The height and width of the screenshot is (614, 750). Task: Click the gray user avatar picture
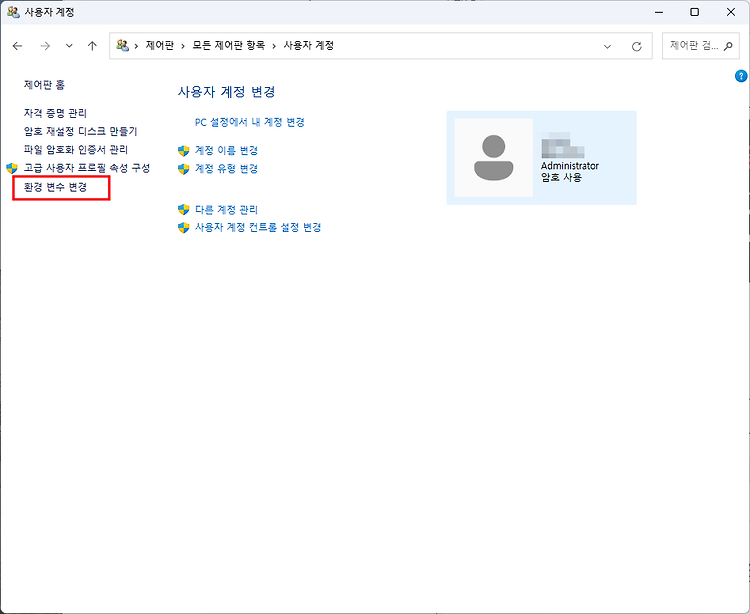tap(494, 158)
